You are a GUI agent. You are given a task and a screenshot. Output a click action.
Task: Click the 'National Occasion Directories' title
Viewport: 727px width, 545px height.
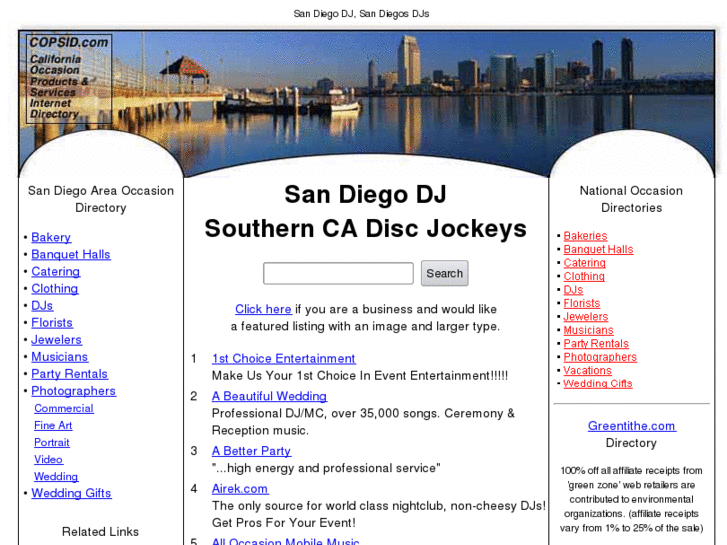coord(631,199)
